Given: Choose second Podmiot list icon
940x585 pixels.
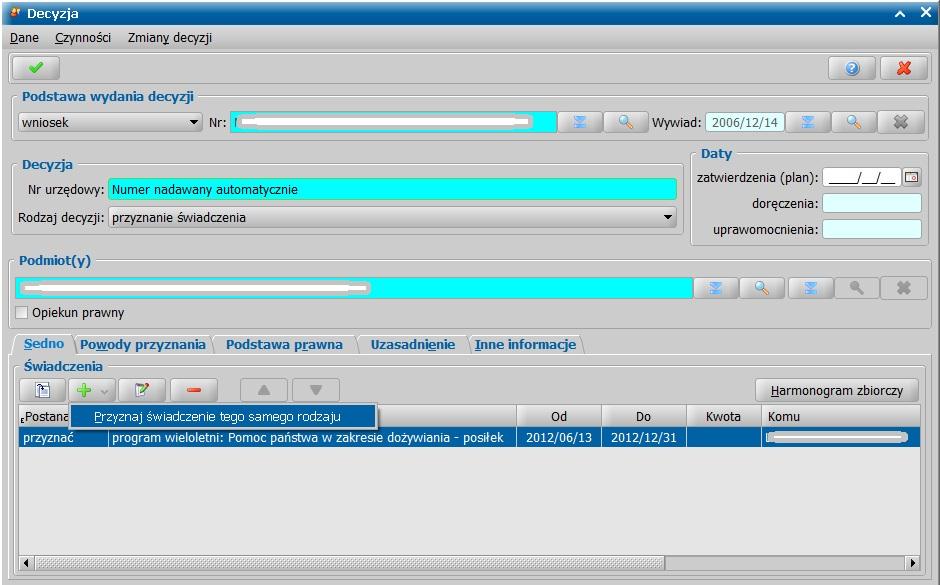Looking at the screenshot, I should [x=811, y=288].
